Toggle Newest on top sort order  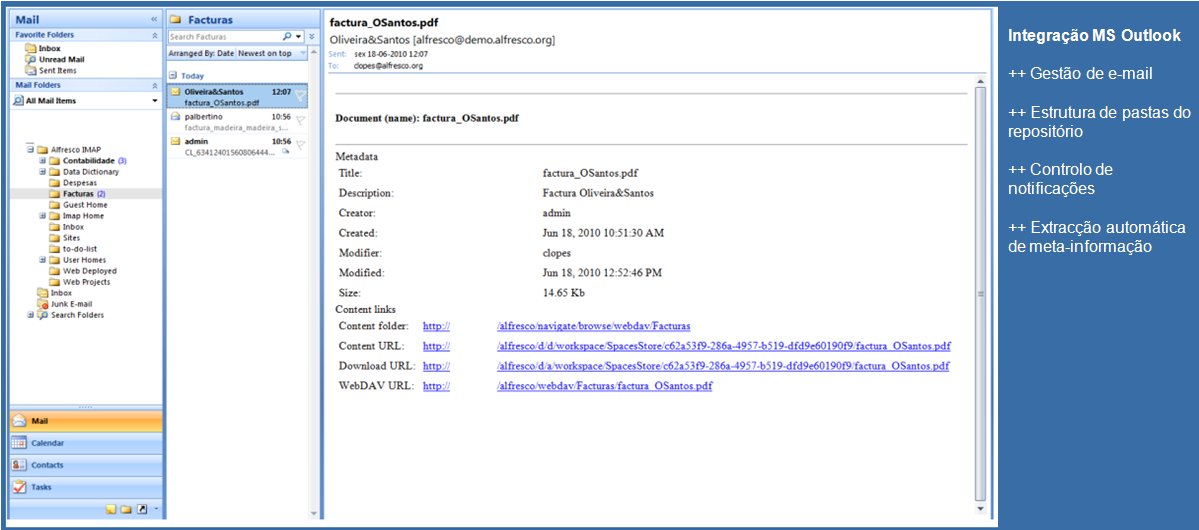(265, 54)
